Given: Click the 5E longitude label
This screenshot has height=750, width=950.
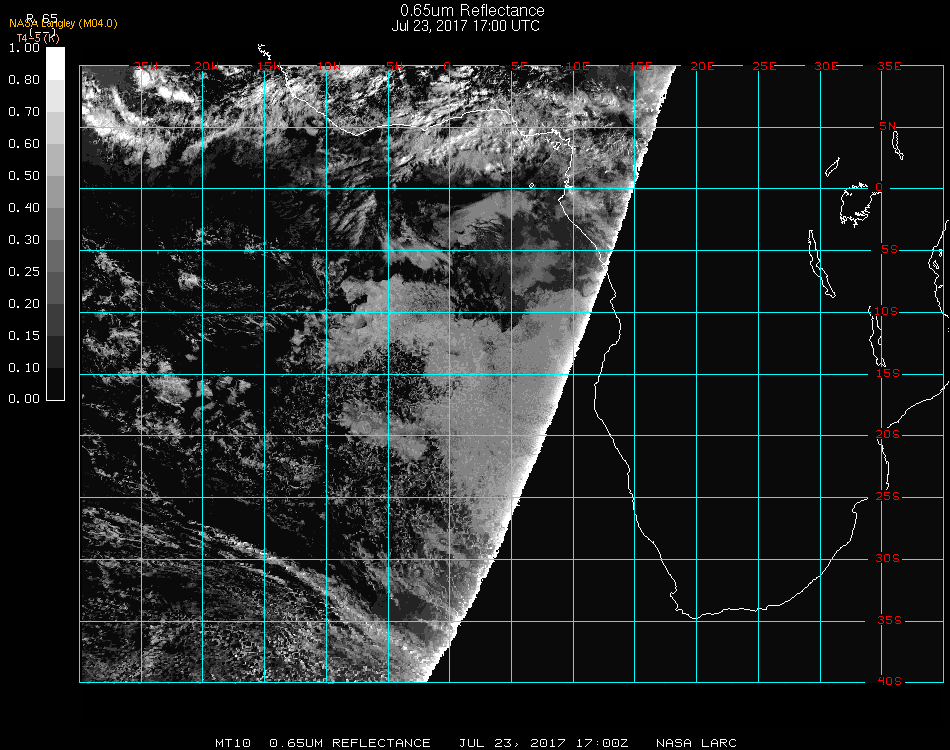Looking at the screenshot, I should tap(519, 66).
